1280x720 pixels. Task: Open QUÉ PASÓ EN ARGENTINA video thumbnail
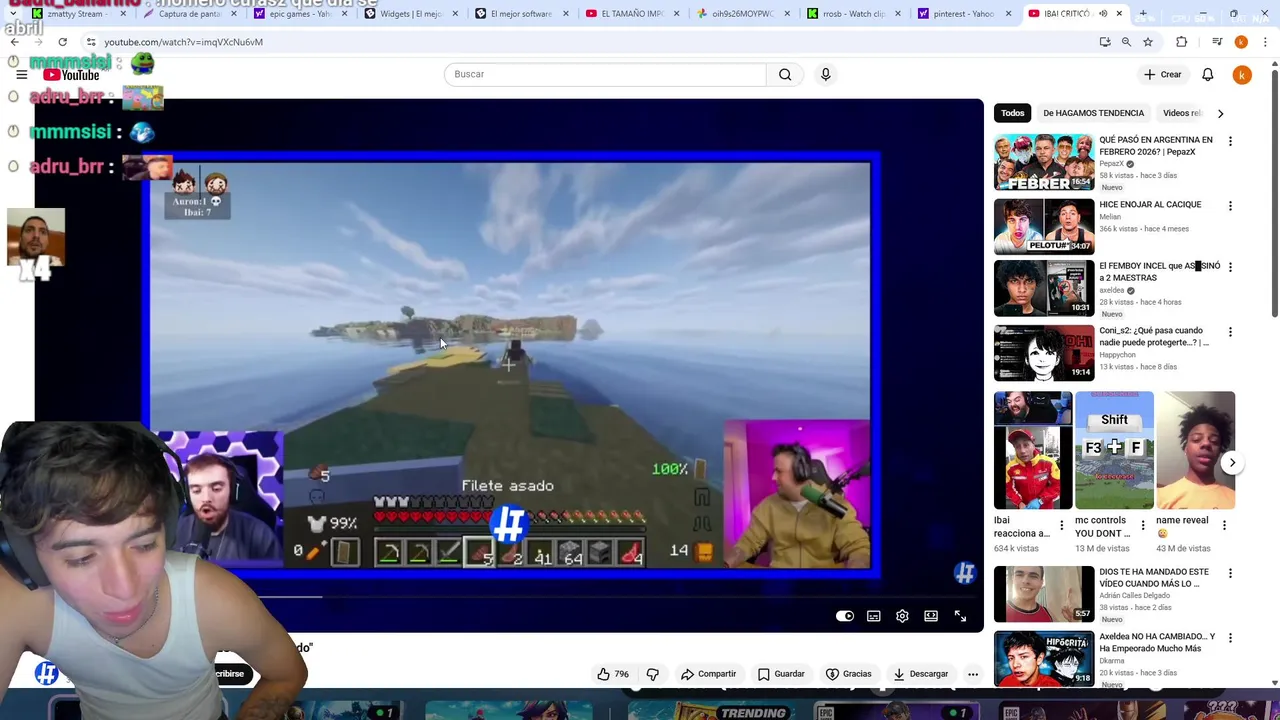[1044, 162]
